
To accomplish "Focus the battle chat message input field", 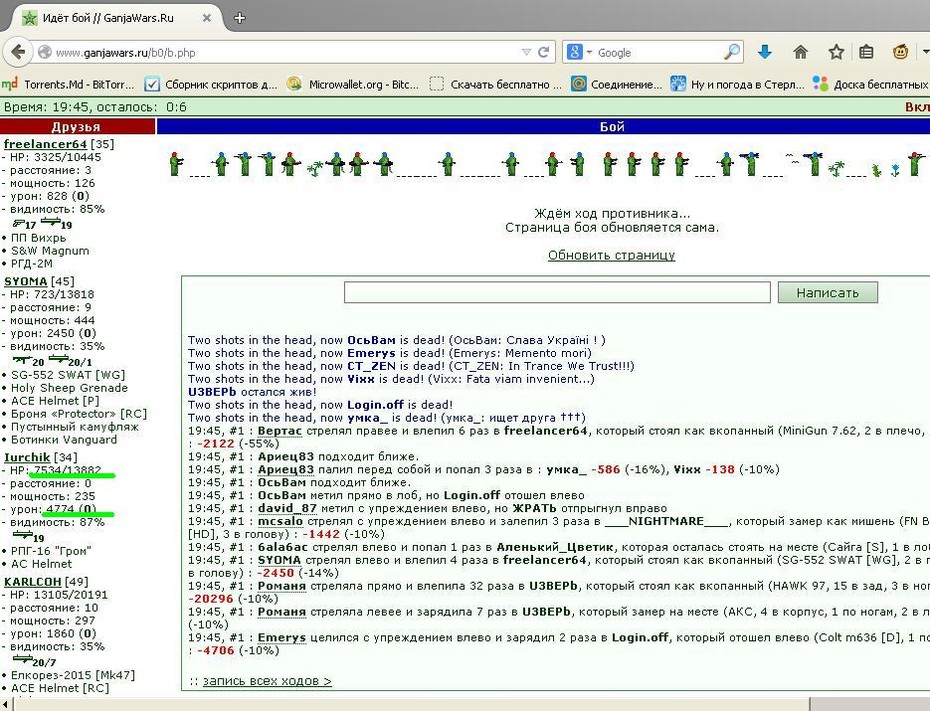I will click(557, 292).
